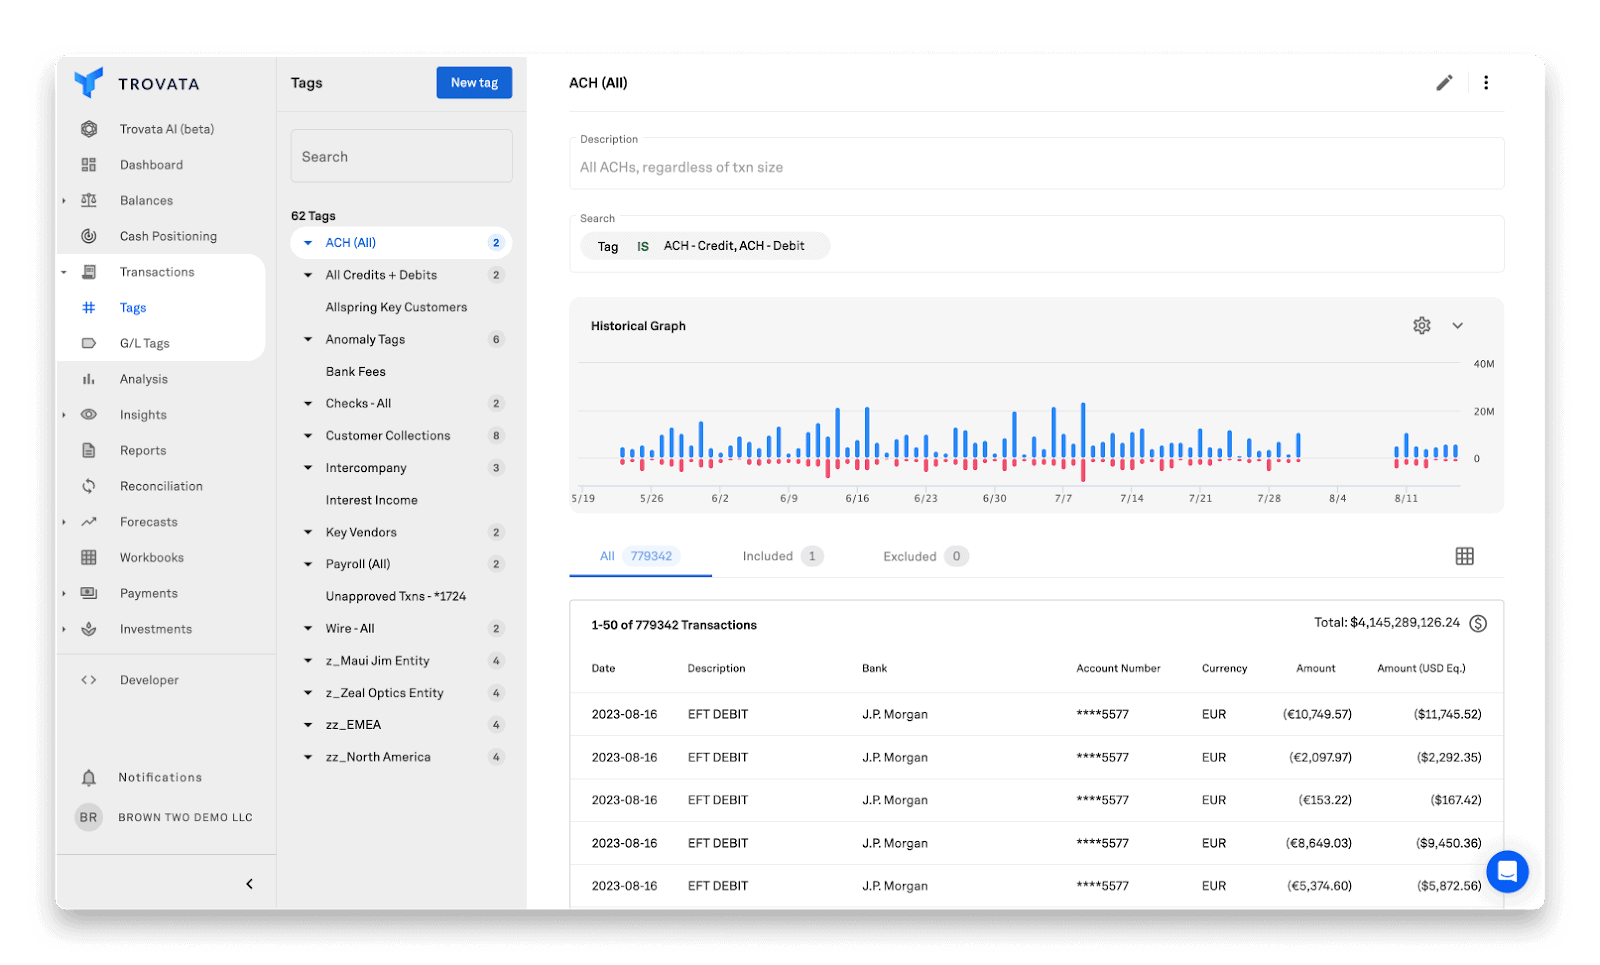
Task: Click the tags Search input field
Action: [401, 157]
